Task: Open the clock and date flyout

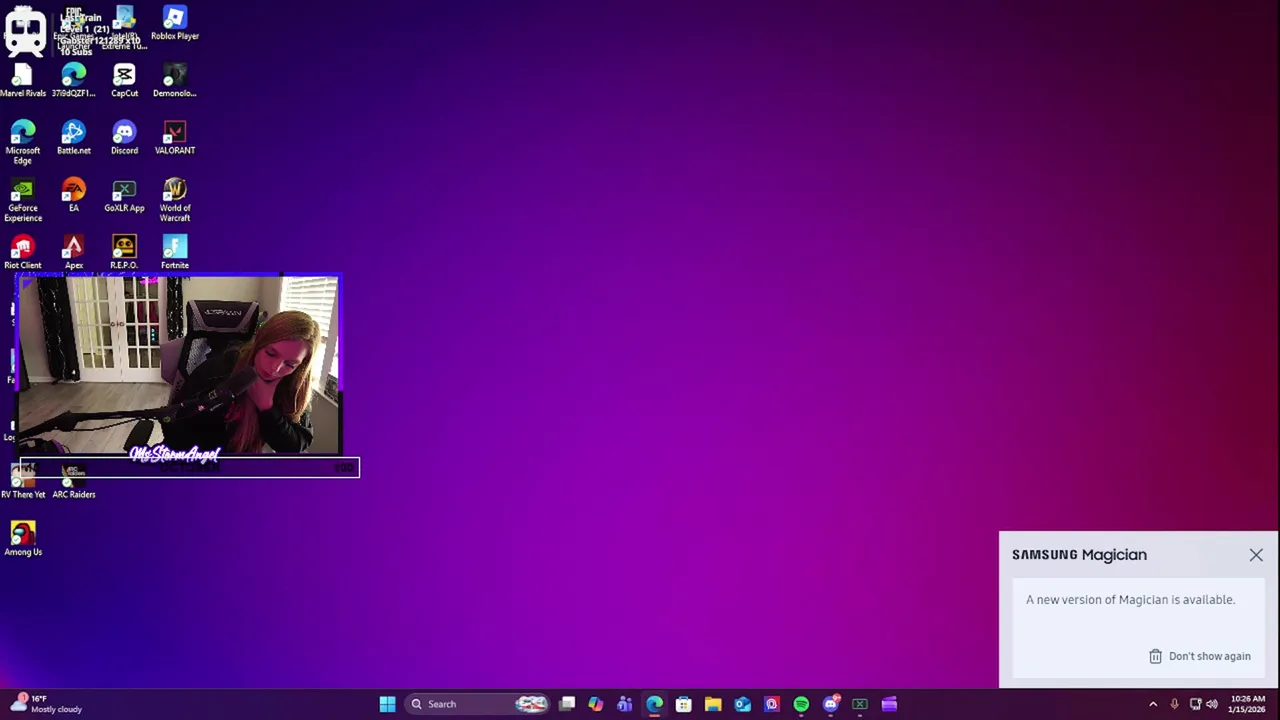Action: click(x=1247, y=704)
